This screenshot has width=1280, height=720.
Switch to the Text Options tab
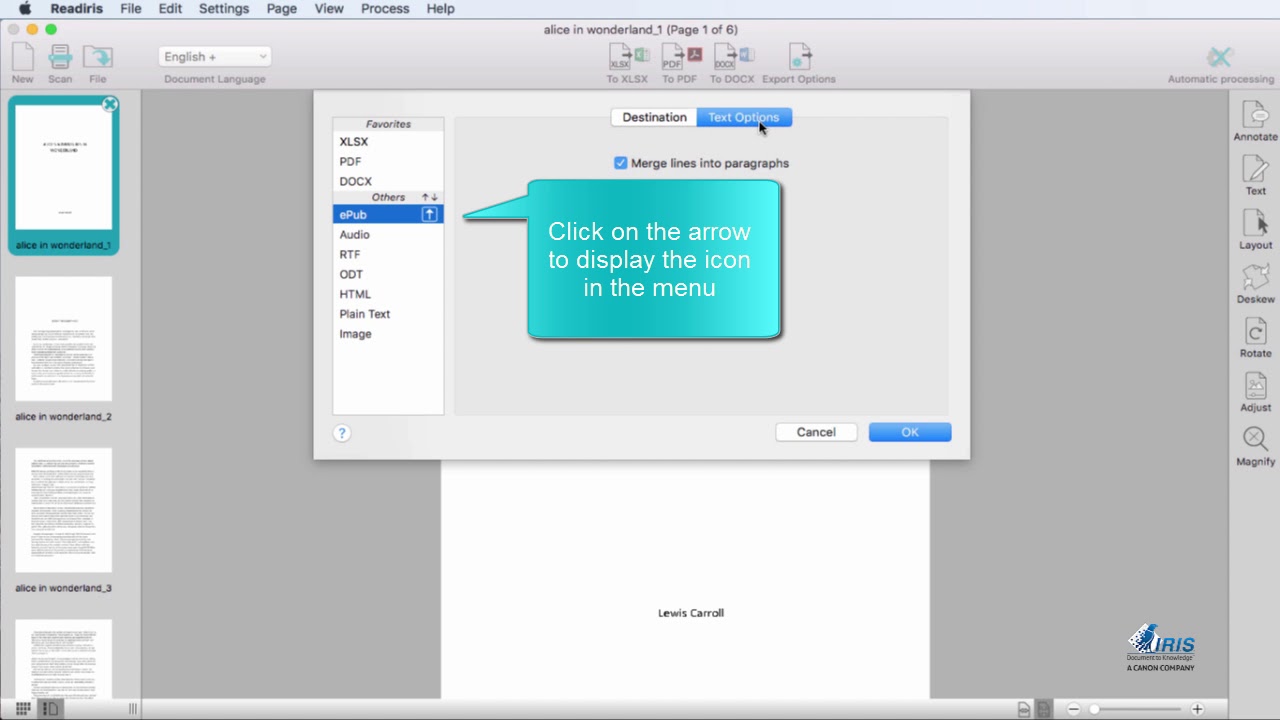pos(744,117)
